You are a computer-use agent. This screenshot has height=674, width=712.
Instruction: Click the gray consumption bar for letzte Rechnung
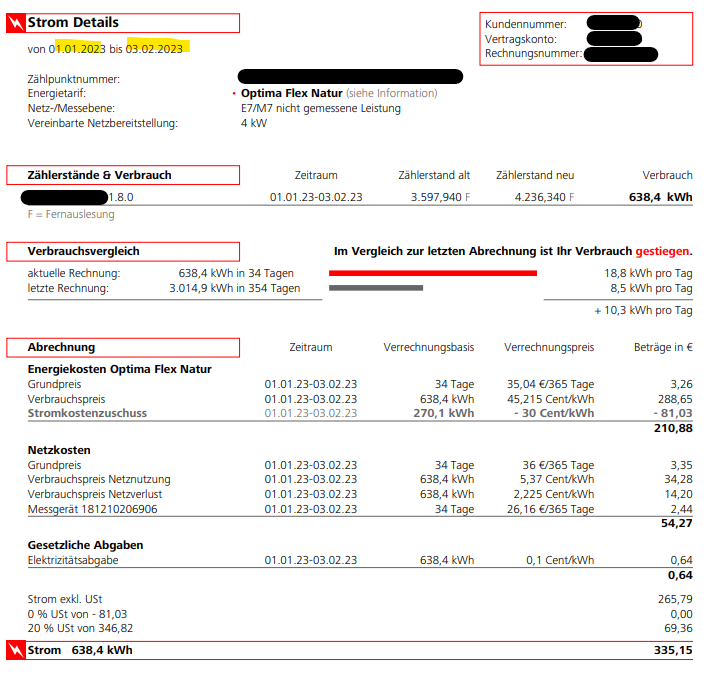376,288
